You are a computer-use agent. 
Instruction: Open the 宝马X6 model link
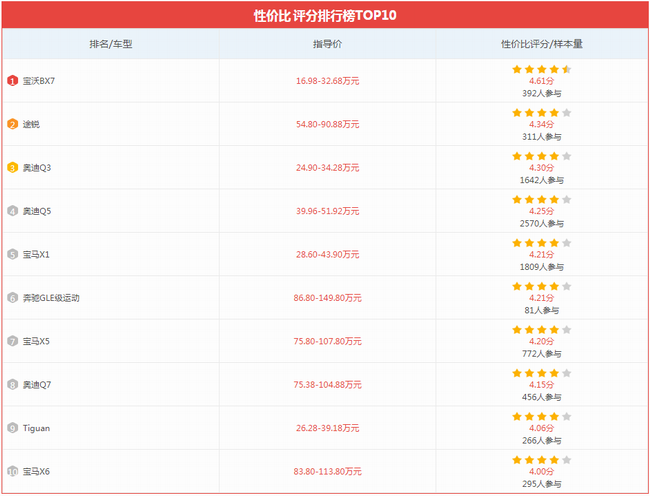coord(36,472)
